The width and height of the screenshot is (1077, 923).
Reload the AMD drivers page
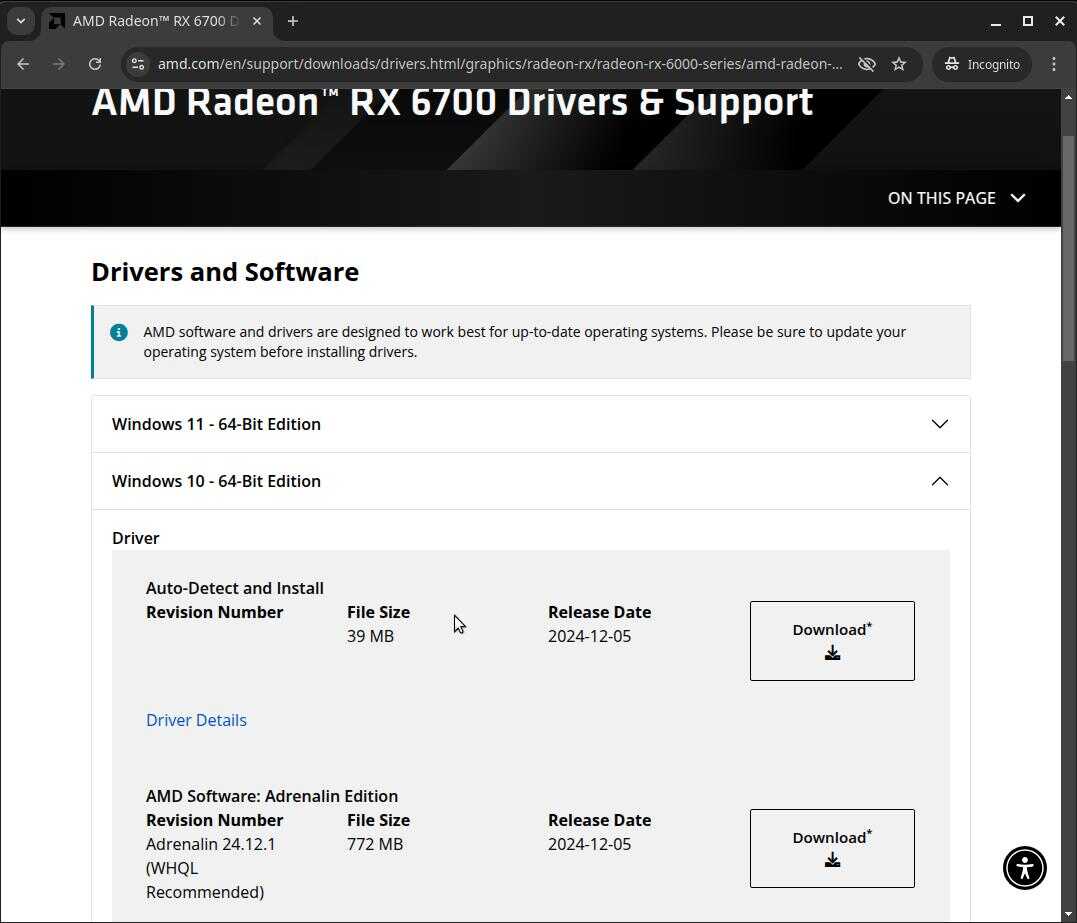tap(95, 64)
